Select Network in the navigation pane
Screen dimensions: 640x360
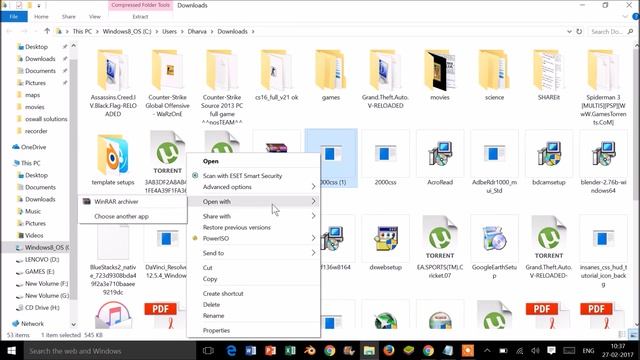(x=32, y=323)
